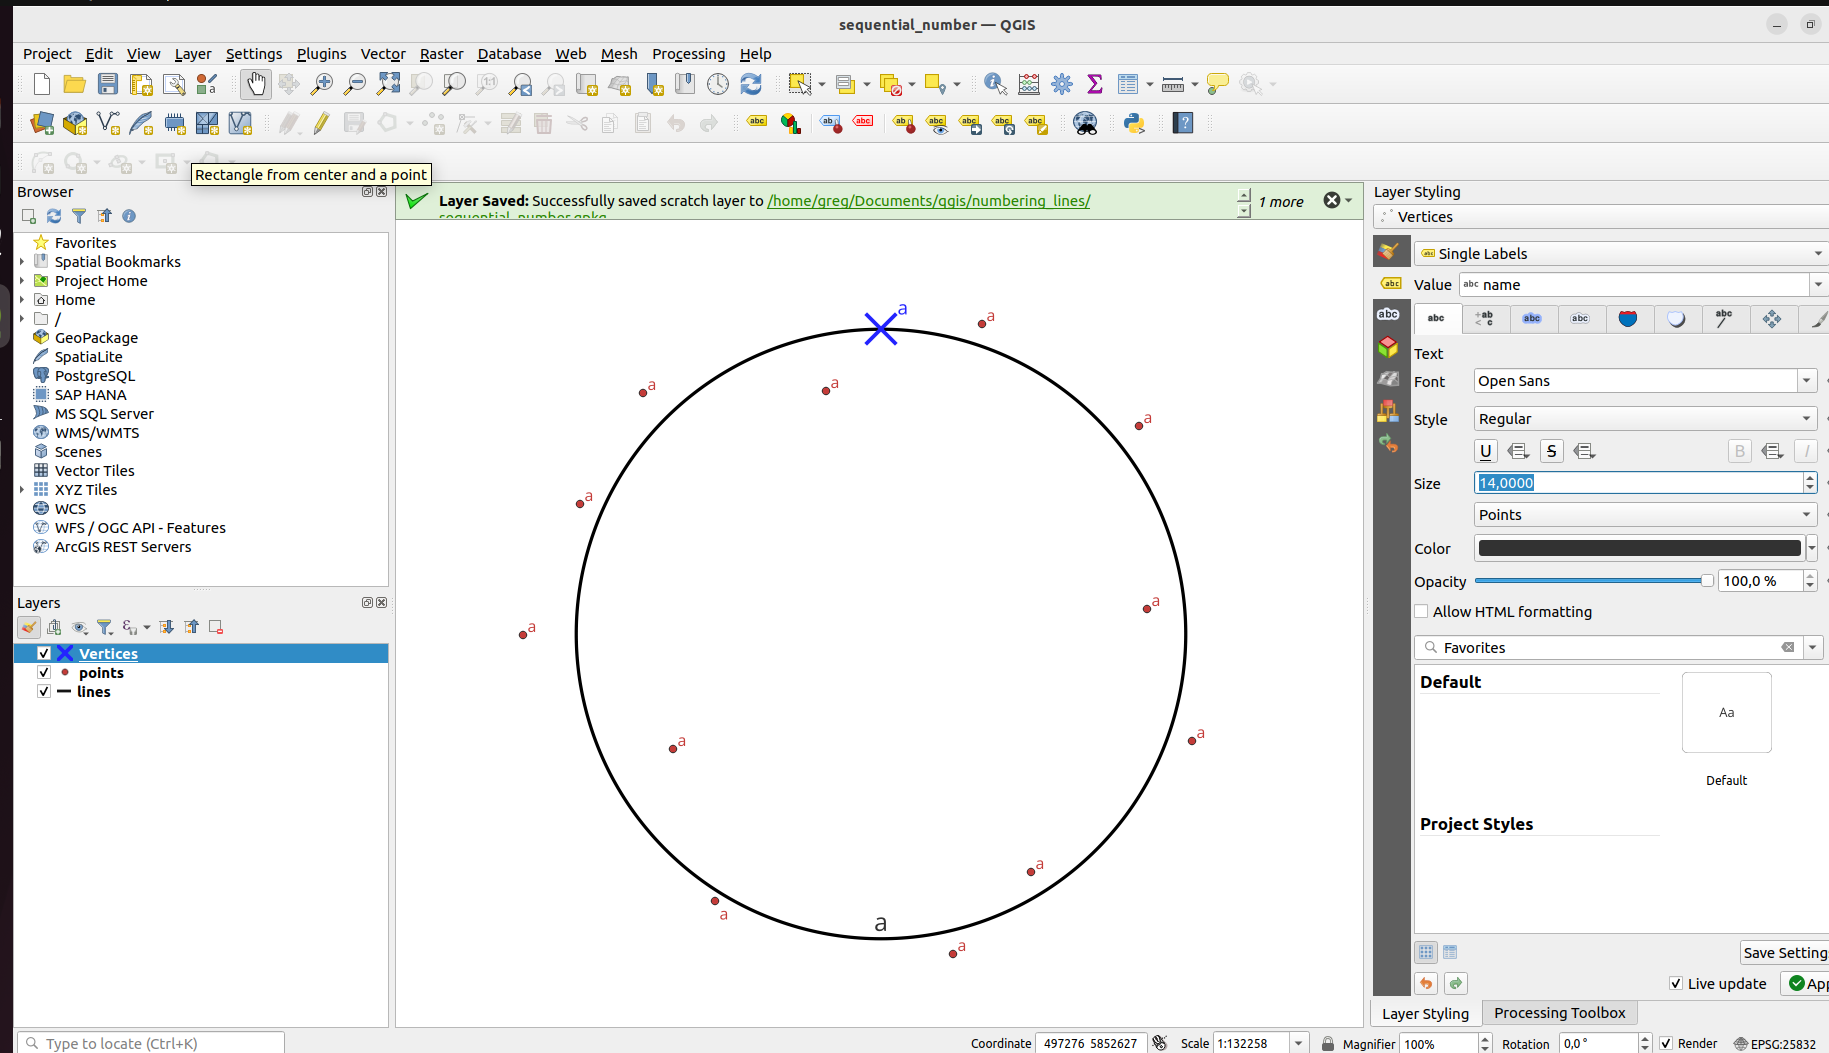Open the size unit Points dropdown
The width and height of the screenshot is (1829, 1053).
1645,514
